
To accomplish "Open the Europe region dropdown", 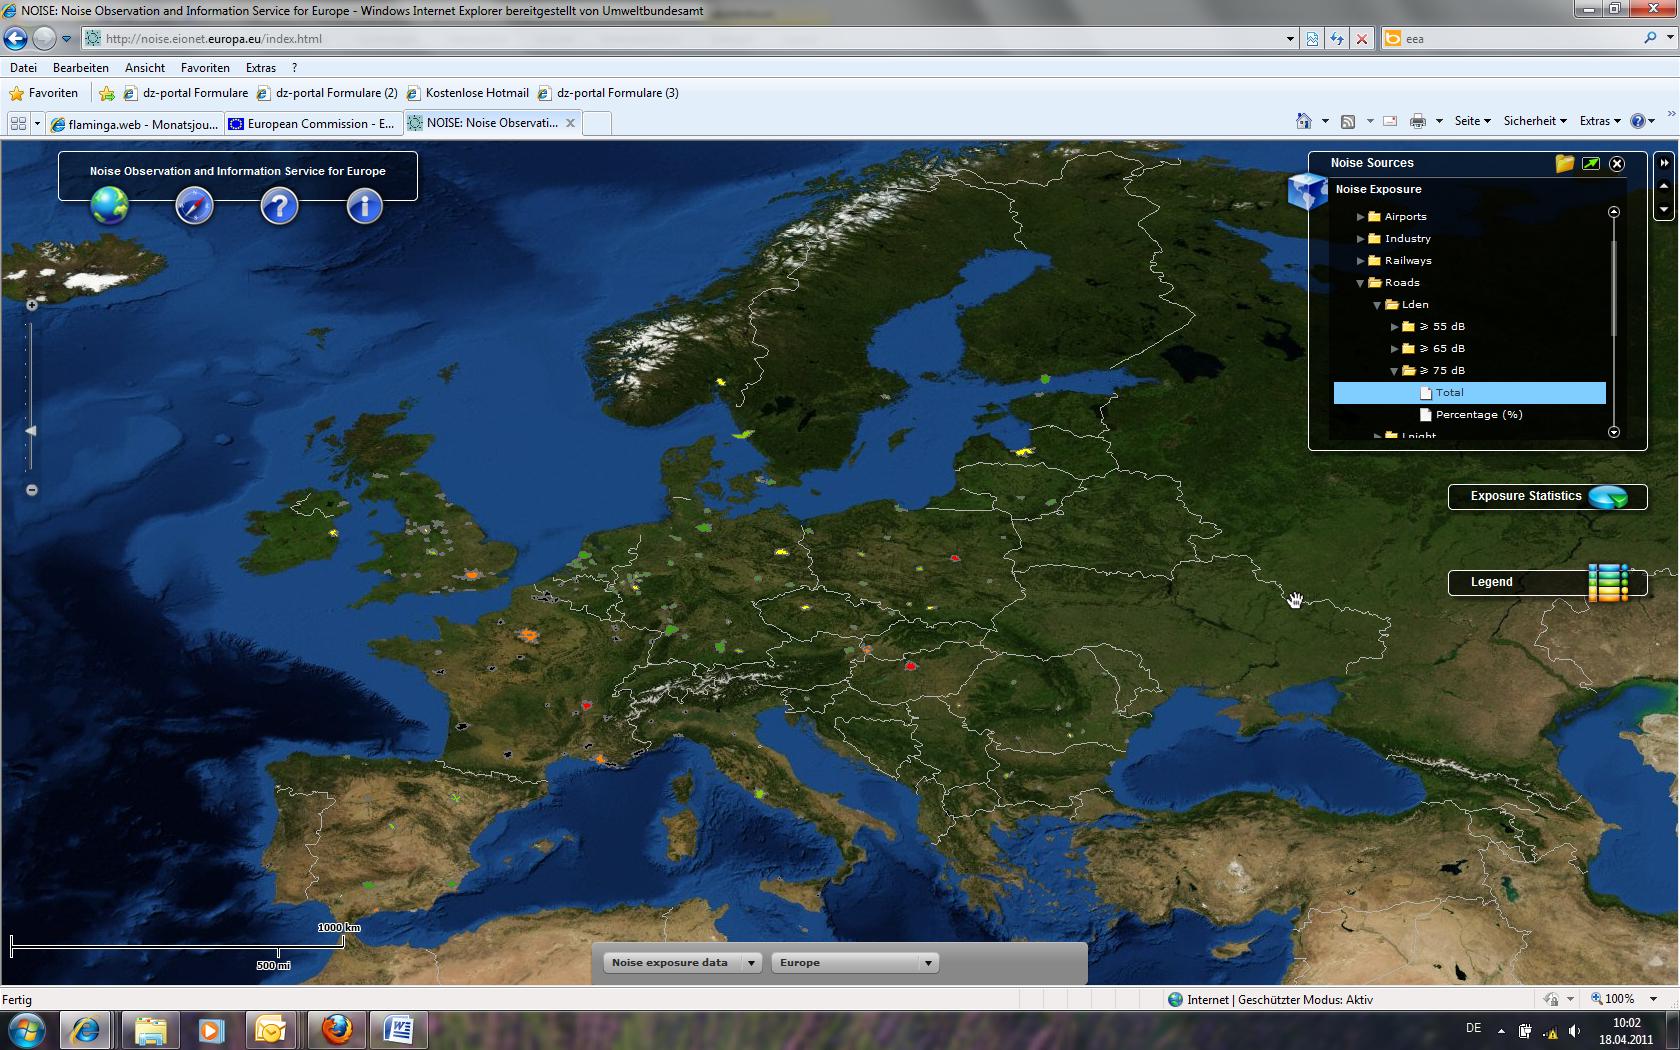I will click(x=855, y=963).
